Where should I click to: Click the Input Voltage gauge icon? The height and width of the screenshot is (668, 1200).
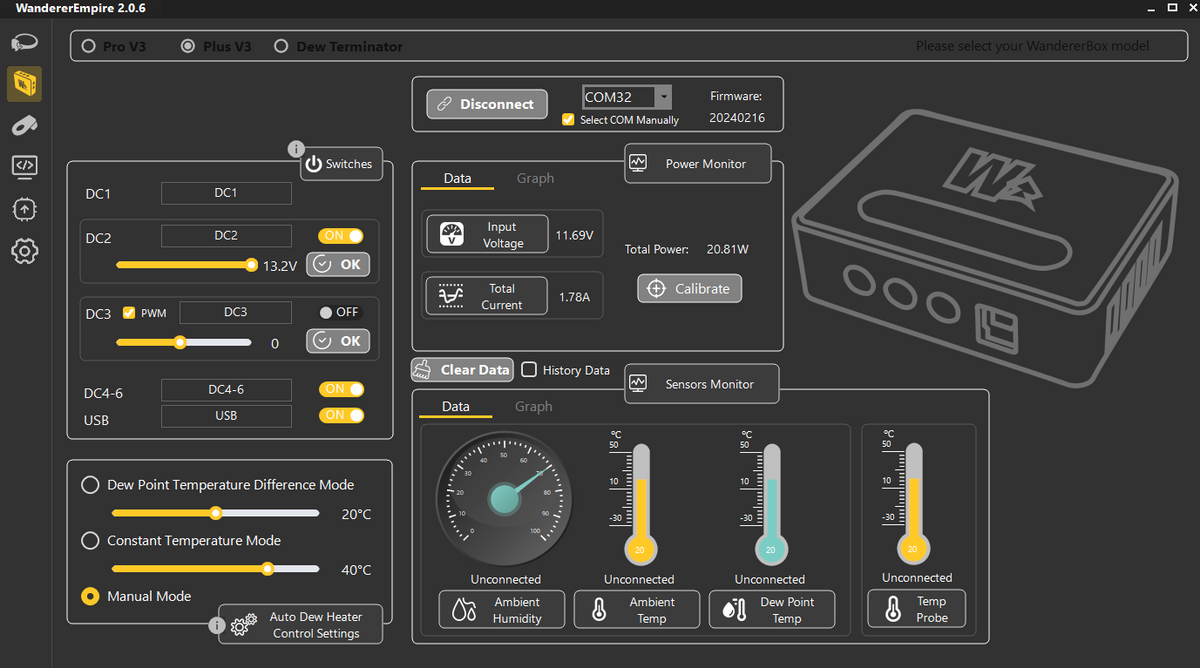(x=452, y=236)
